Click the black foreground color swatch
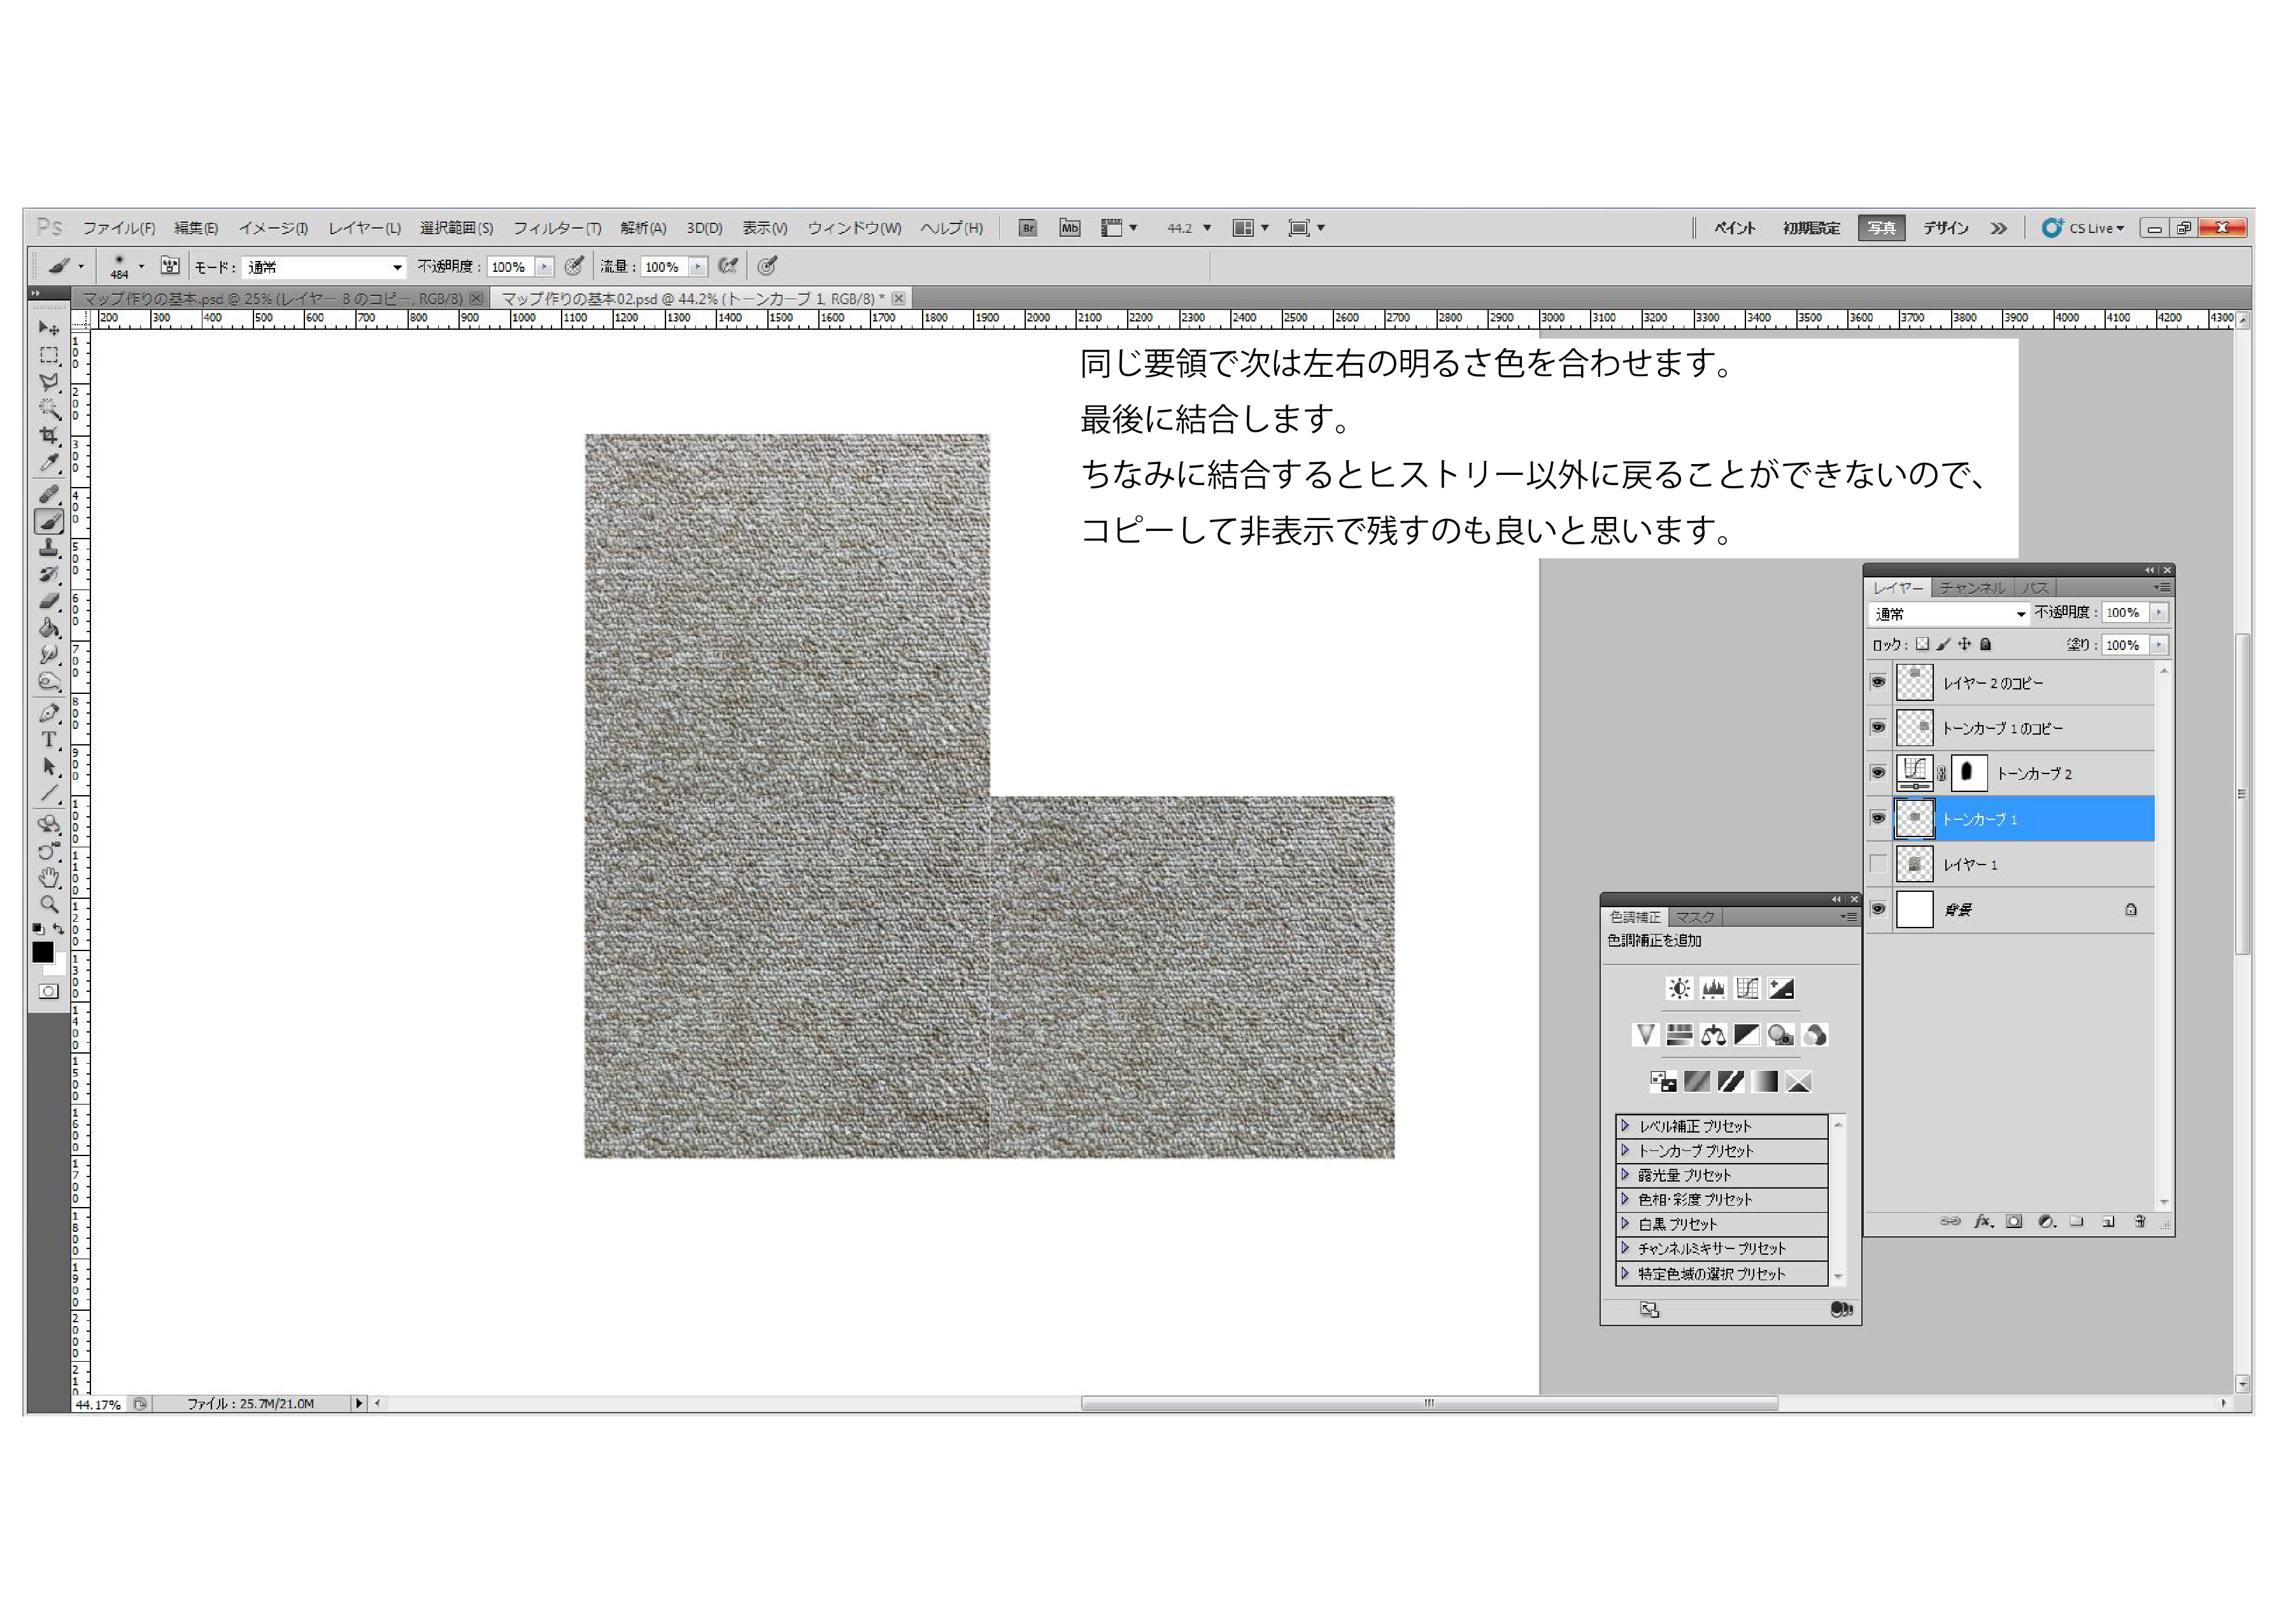Image resolution: width=2279 pixels, height=1624 pixels. (42, 952)
